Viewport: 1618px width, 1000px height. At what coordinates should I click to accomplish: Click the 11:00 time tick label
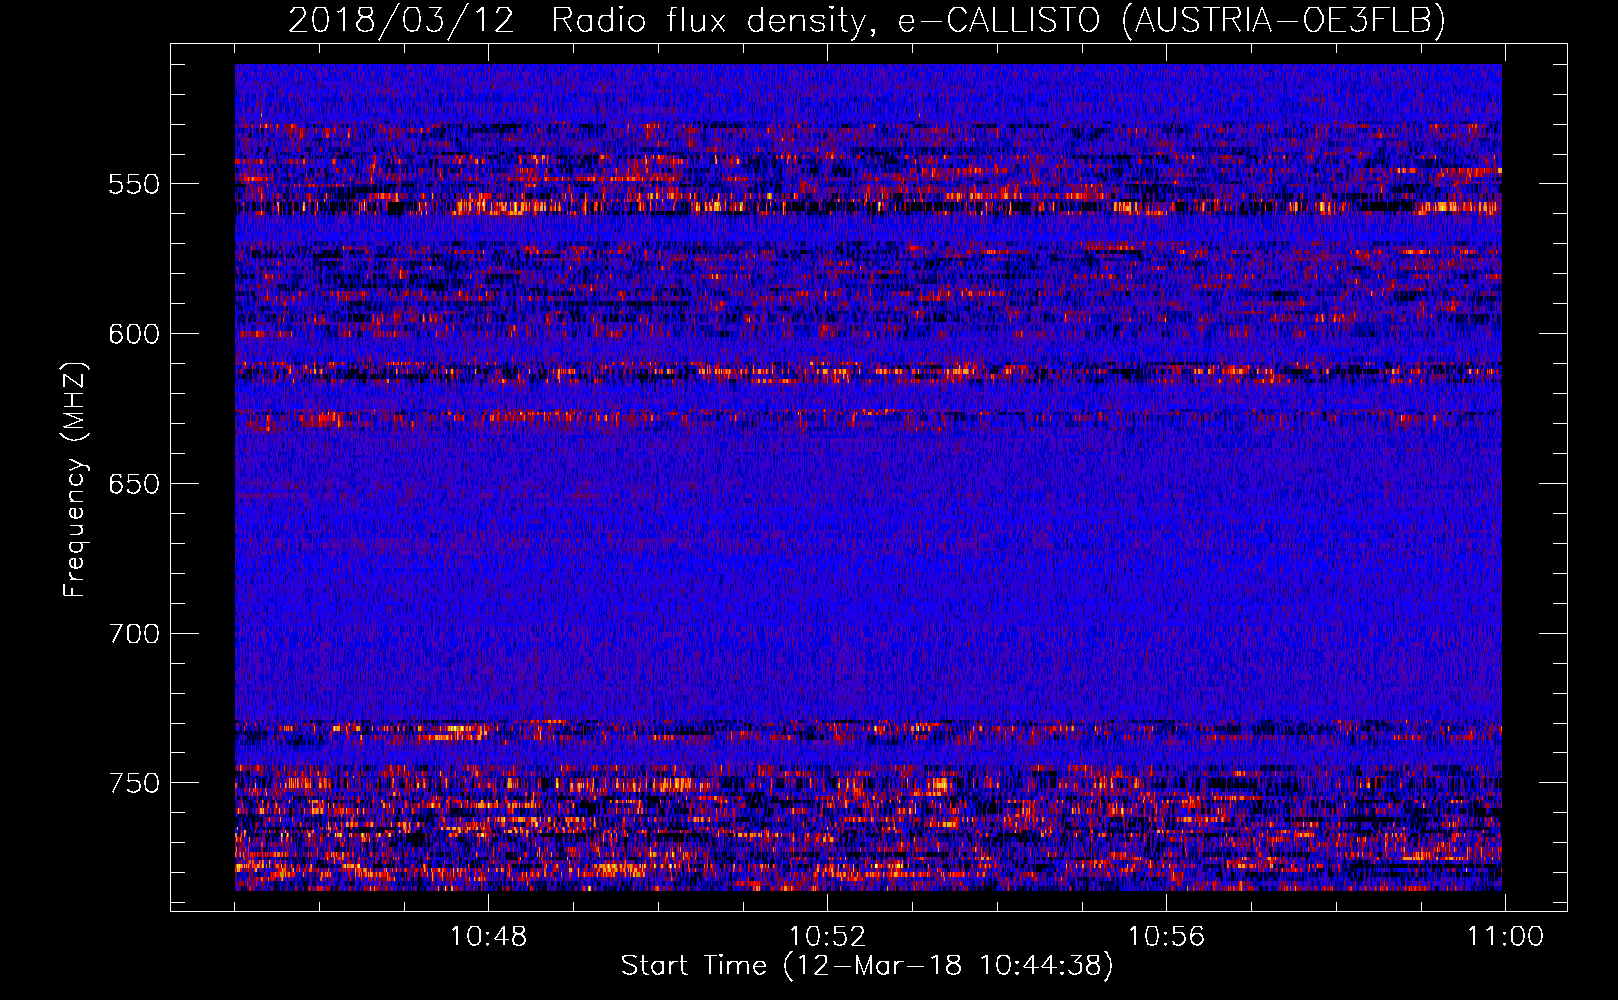pyautogui.click(x=1505, y=937)
